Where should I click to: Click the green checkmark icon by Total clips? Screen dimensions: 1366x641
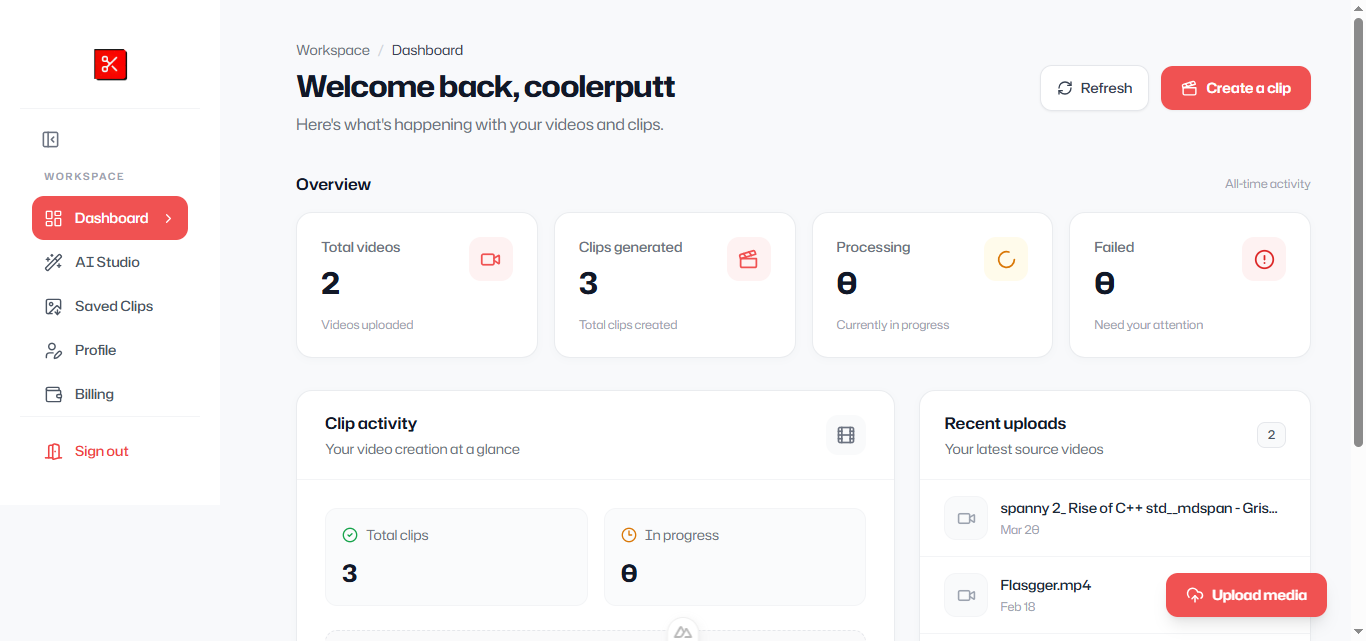point(350,535)
